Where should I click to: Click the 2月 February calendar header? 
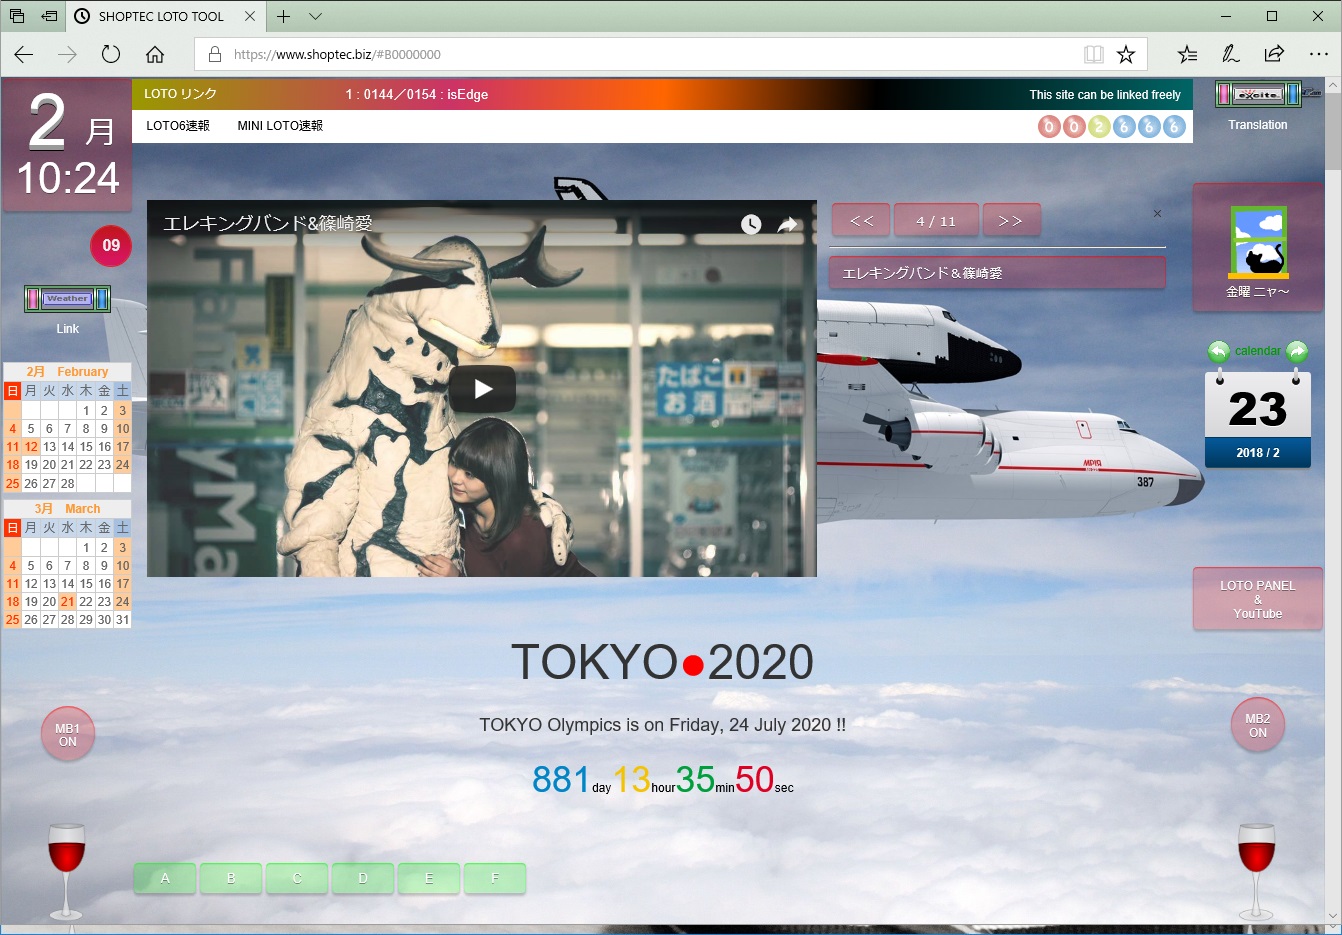pyautogui.click(x=67, y=371)
